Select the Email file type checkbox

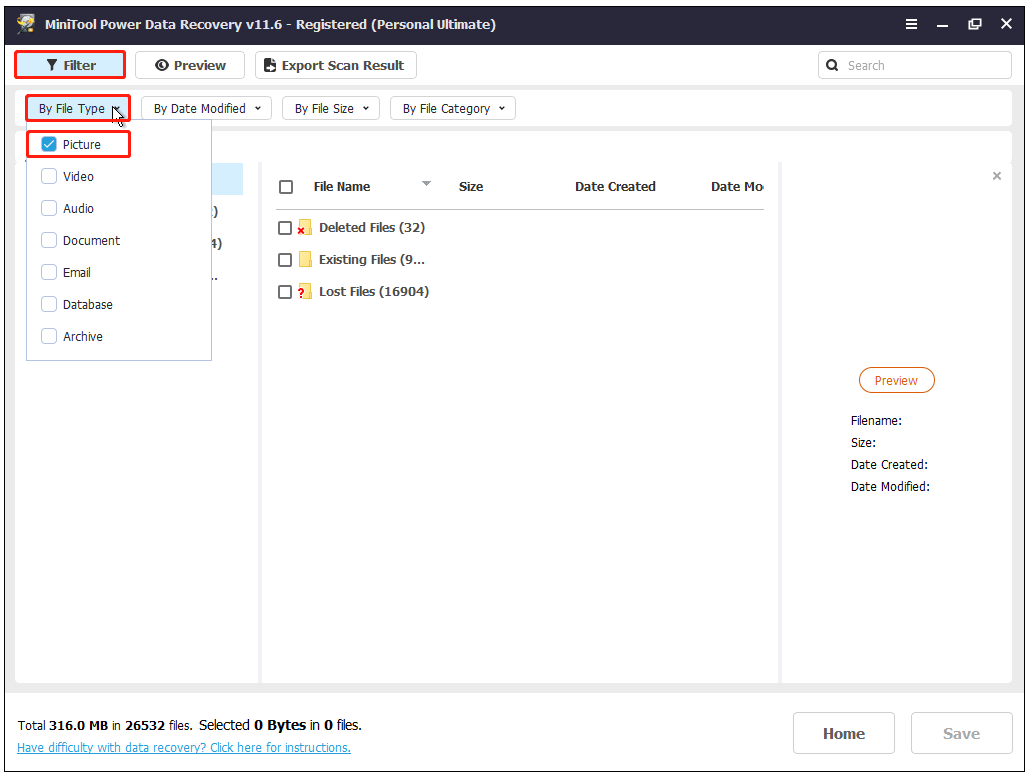click(49, 272)
